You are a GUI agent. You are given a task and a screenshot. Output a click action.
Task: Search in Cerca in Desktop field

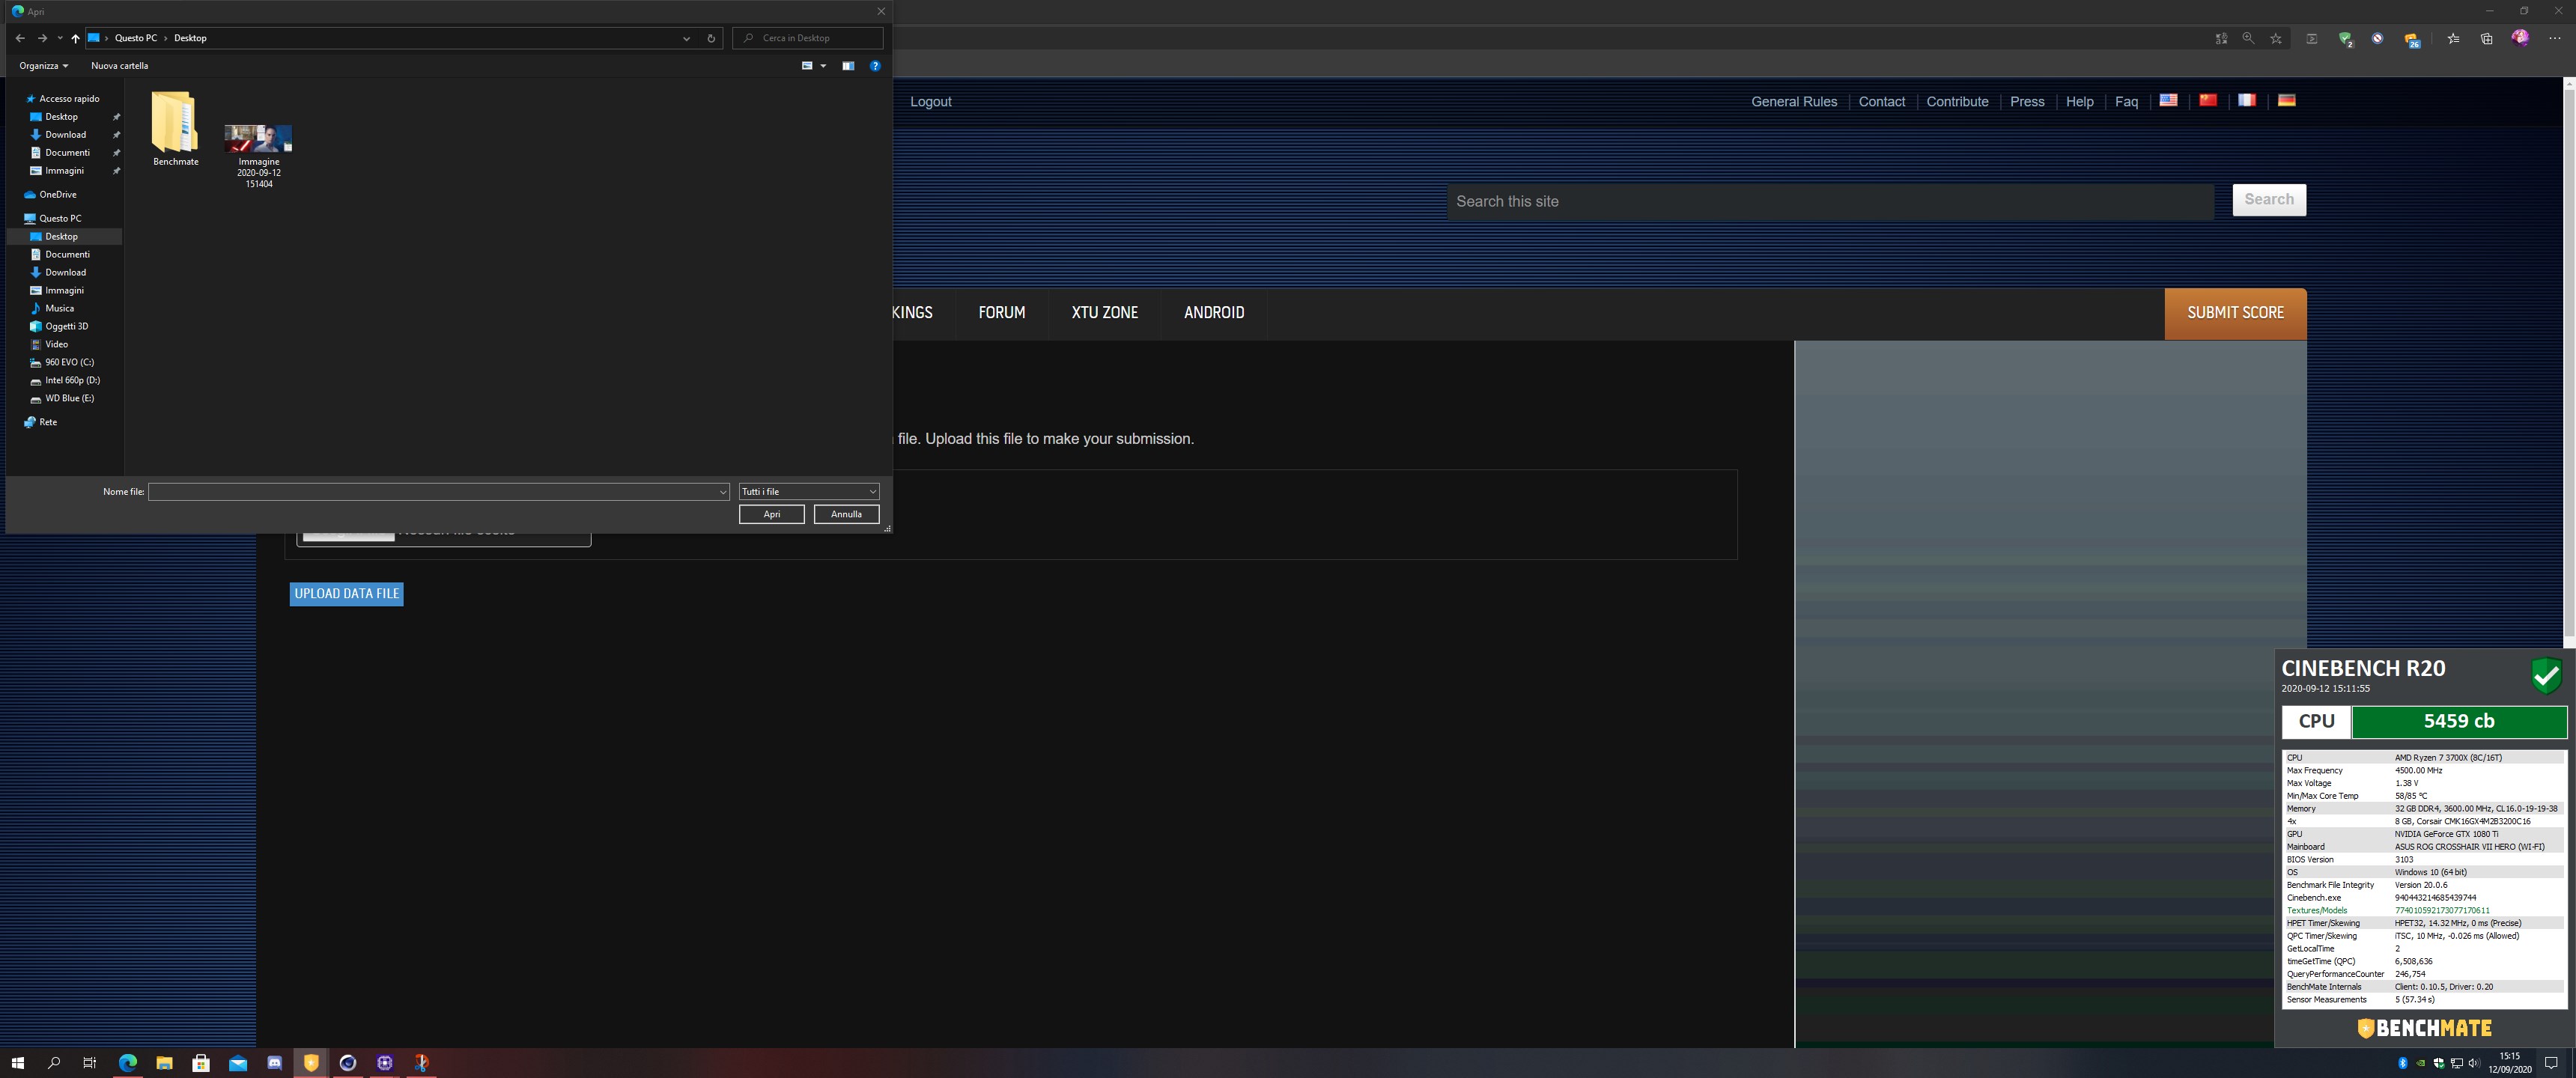point(808,38)
